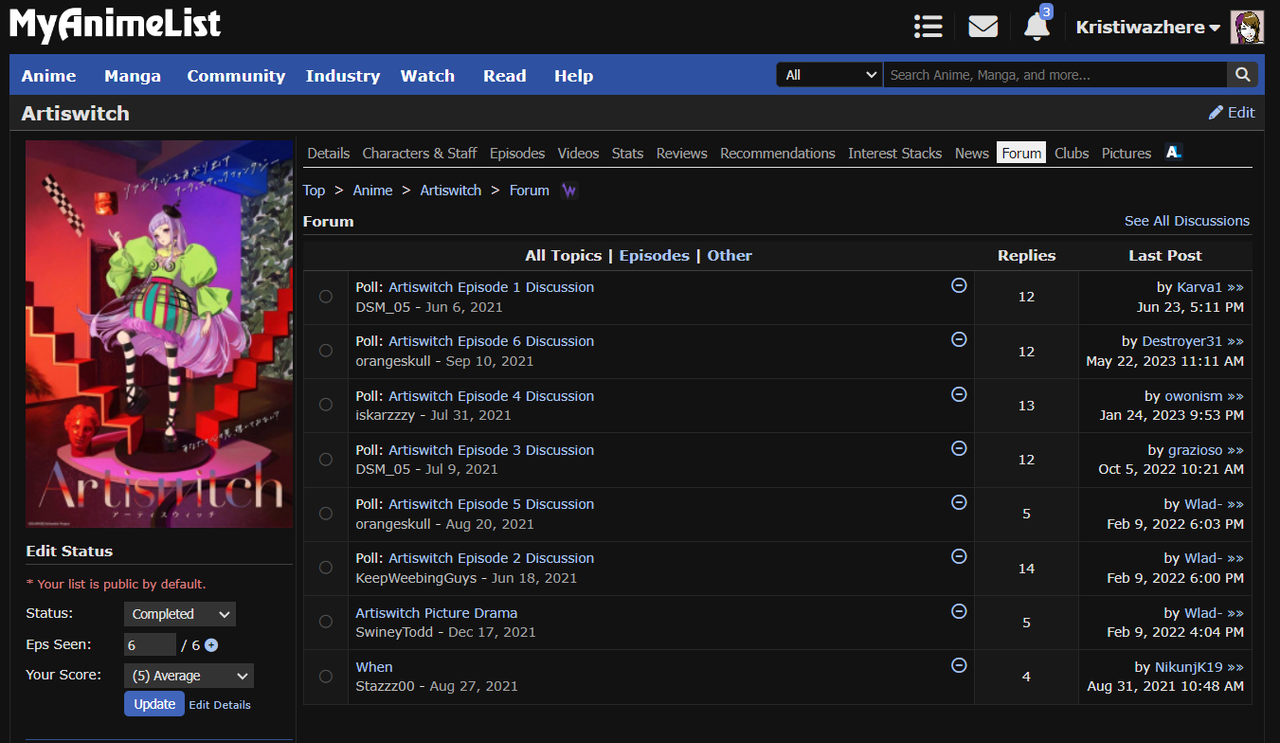The image size is (1280, 743).
Task: Click minus icon on Episode 1 Discussion row
Action: point(959,285)
